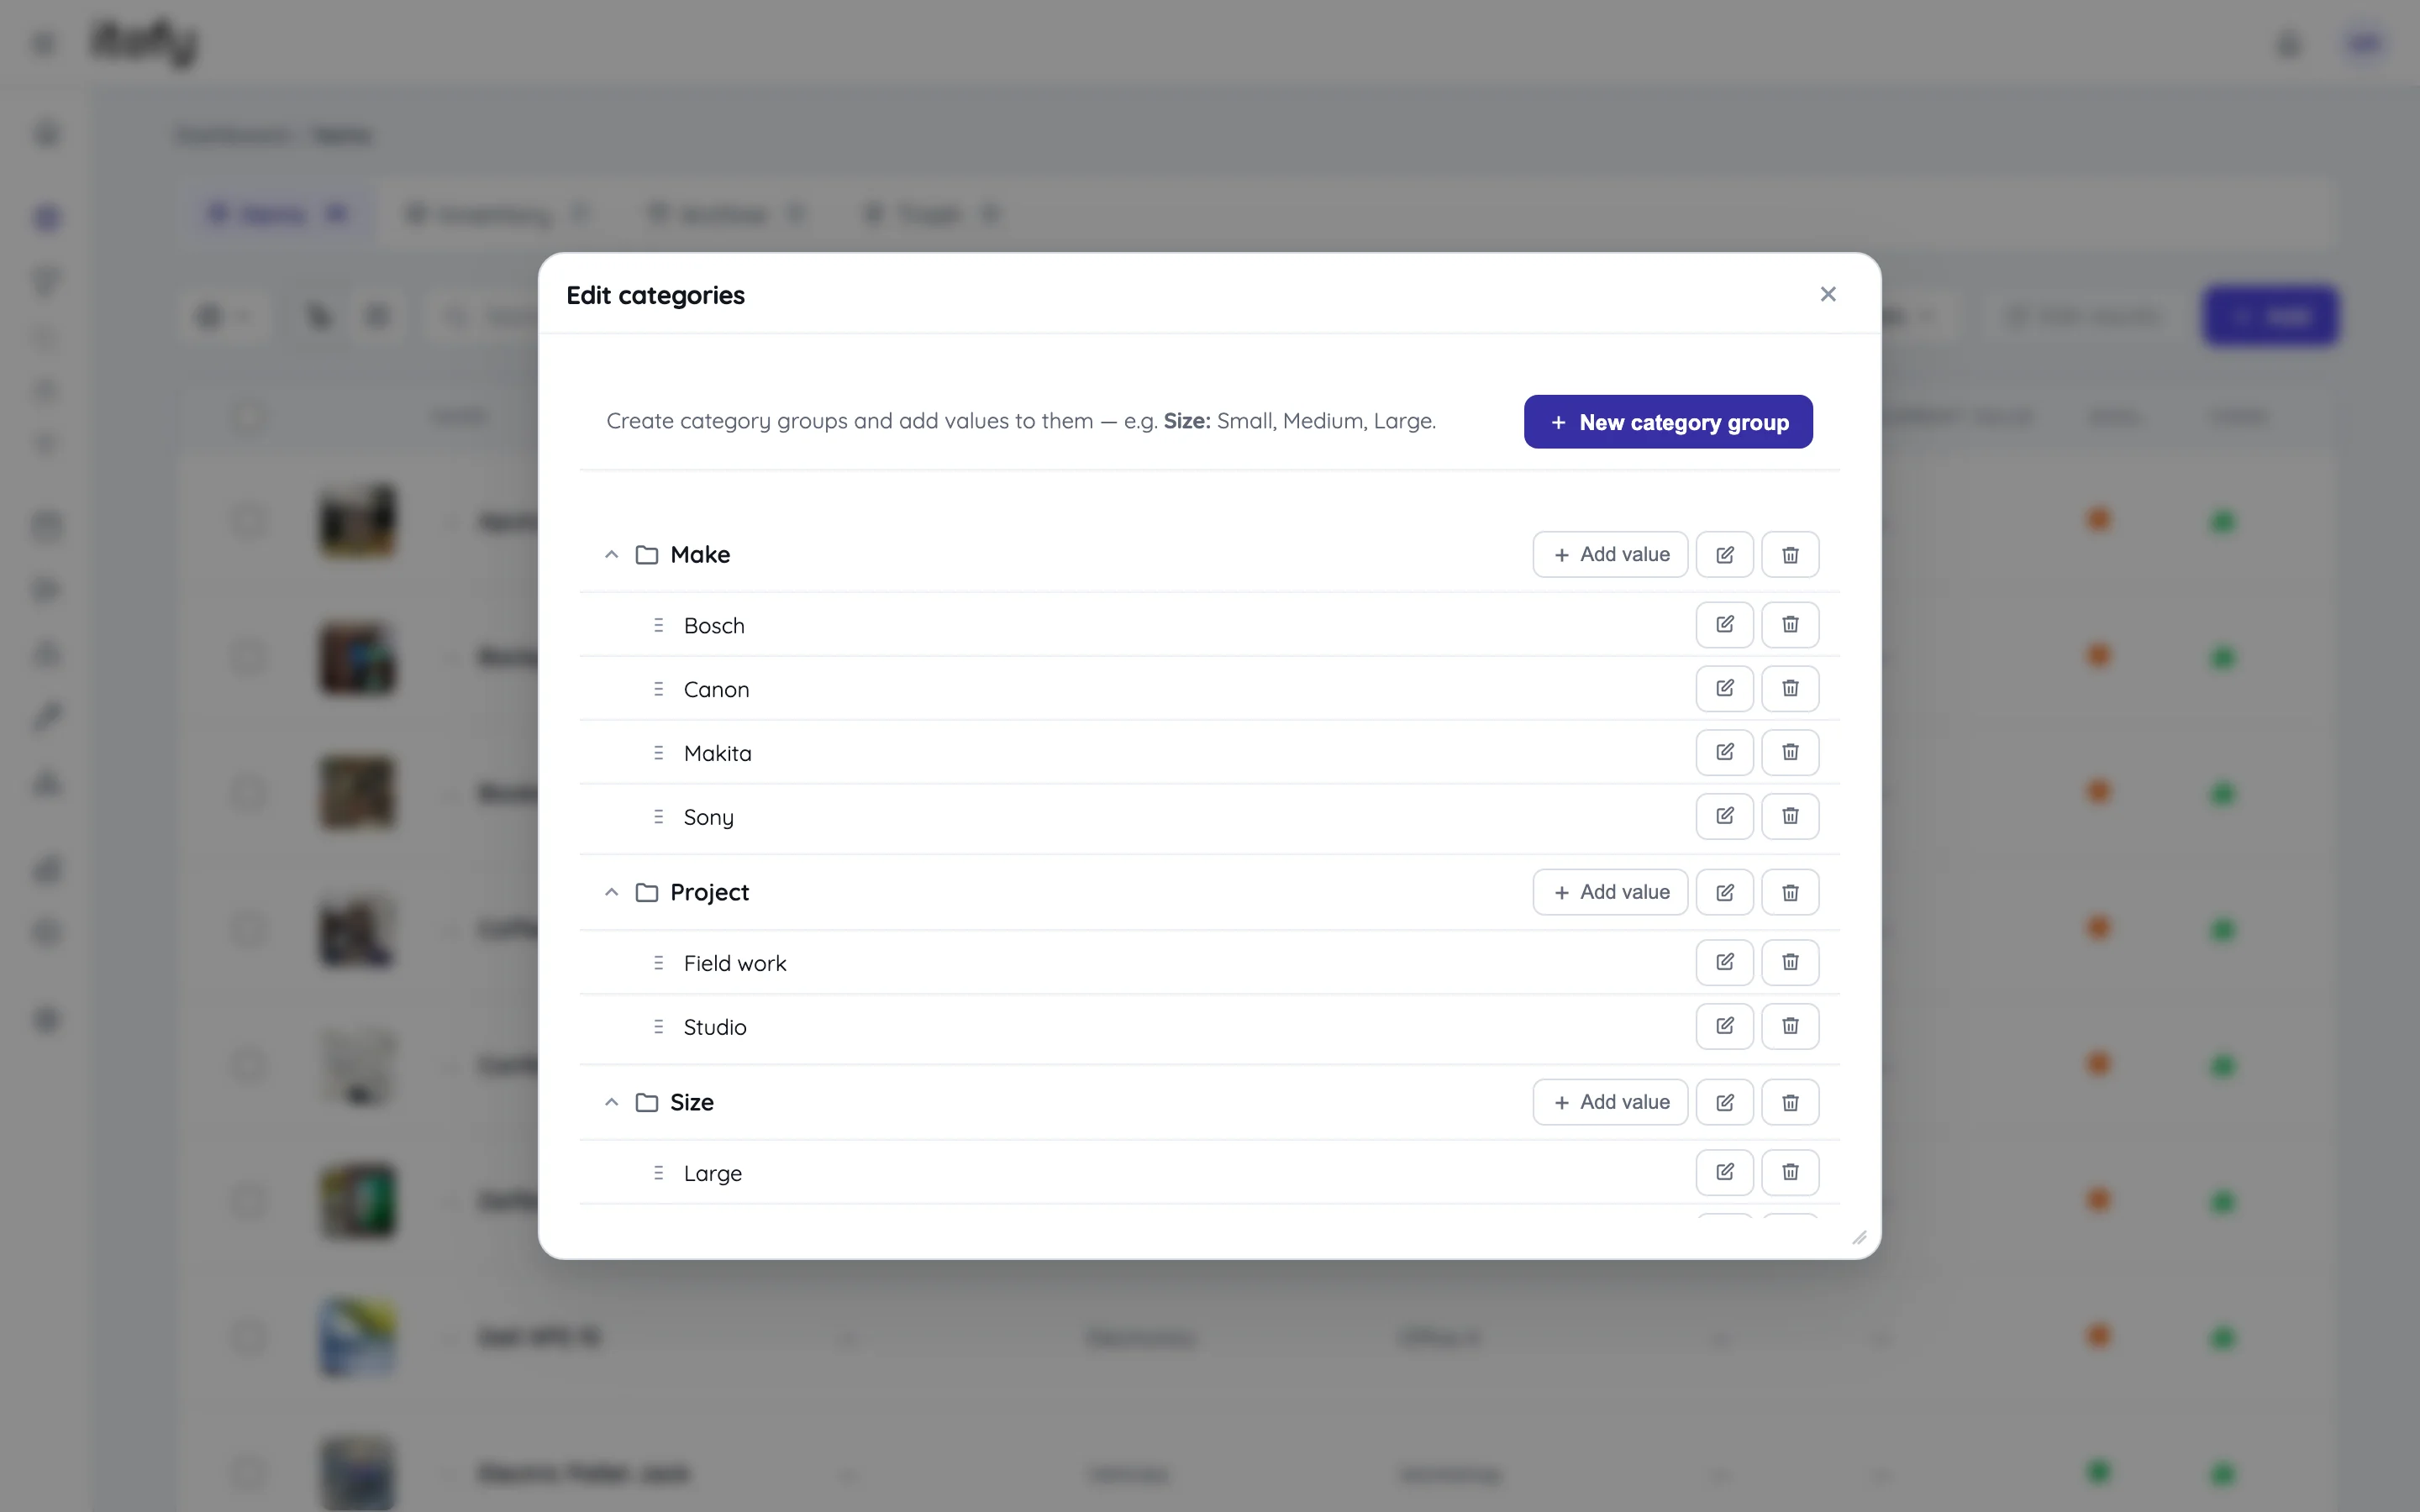Viewport: 2420px width, 1512px height.
Task: Delete the Studio value
Action: [1790, 1027]
